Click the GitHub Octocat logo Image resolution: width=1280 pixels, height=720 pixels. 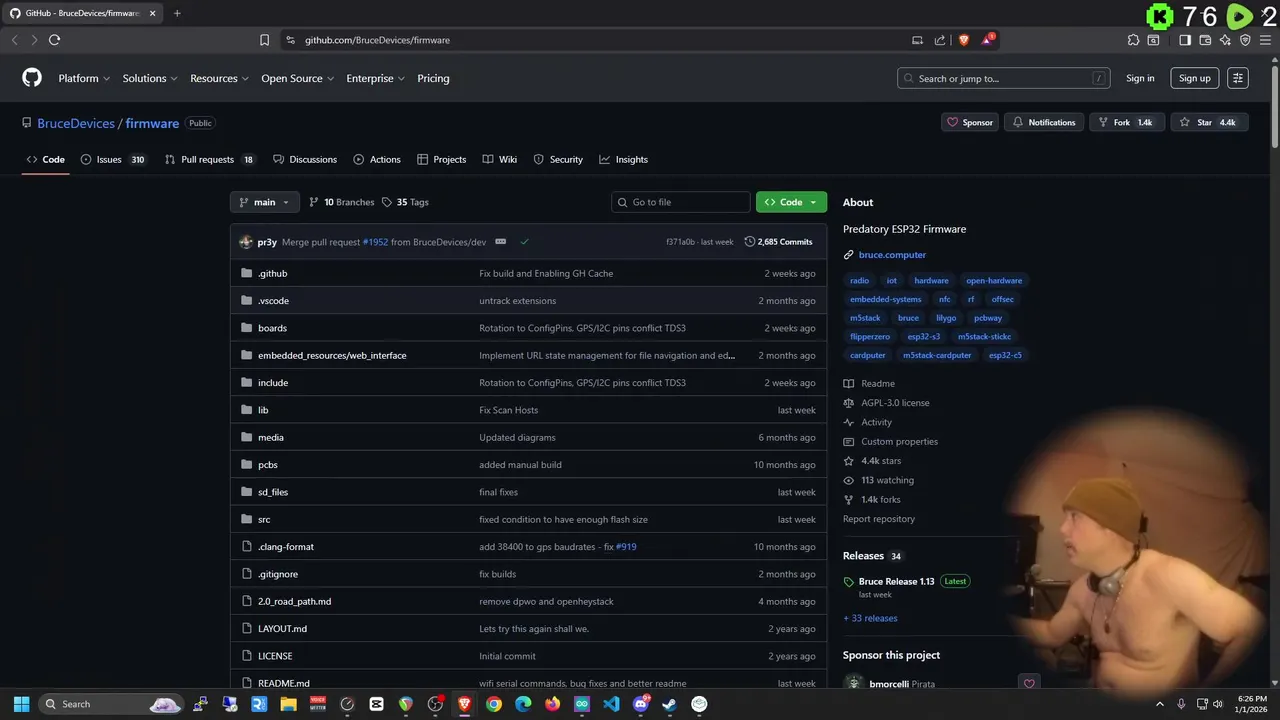(32, 78)
